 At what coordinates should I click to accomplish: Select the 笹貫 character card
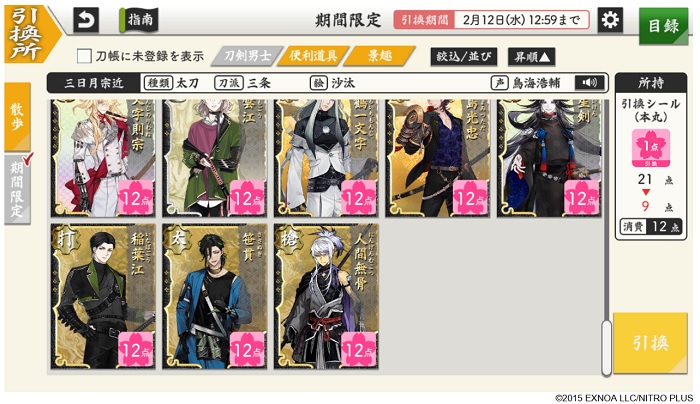click(x=215, y=296)
